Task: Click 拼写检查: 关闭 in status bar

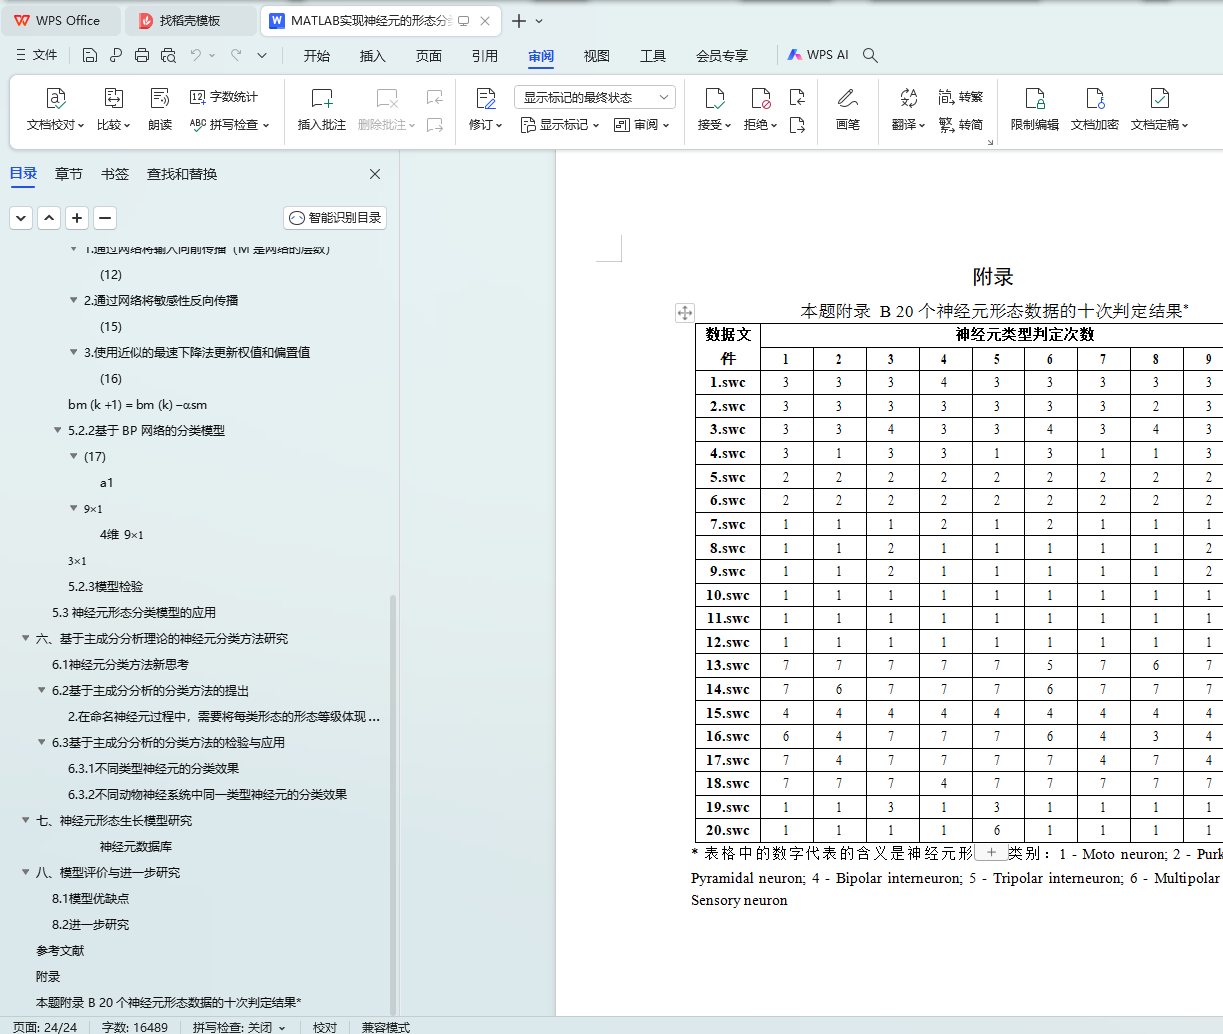Action: point(239,1027)
